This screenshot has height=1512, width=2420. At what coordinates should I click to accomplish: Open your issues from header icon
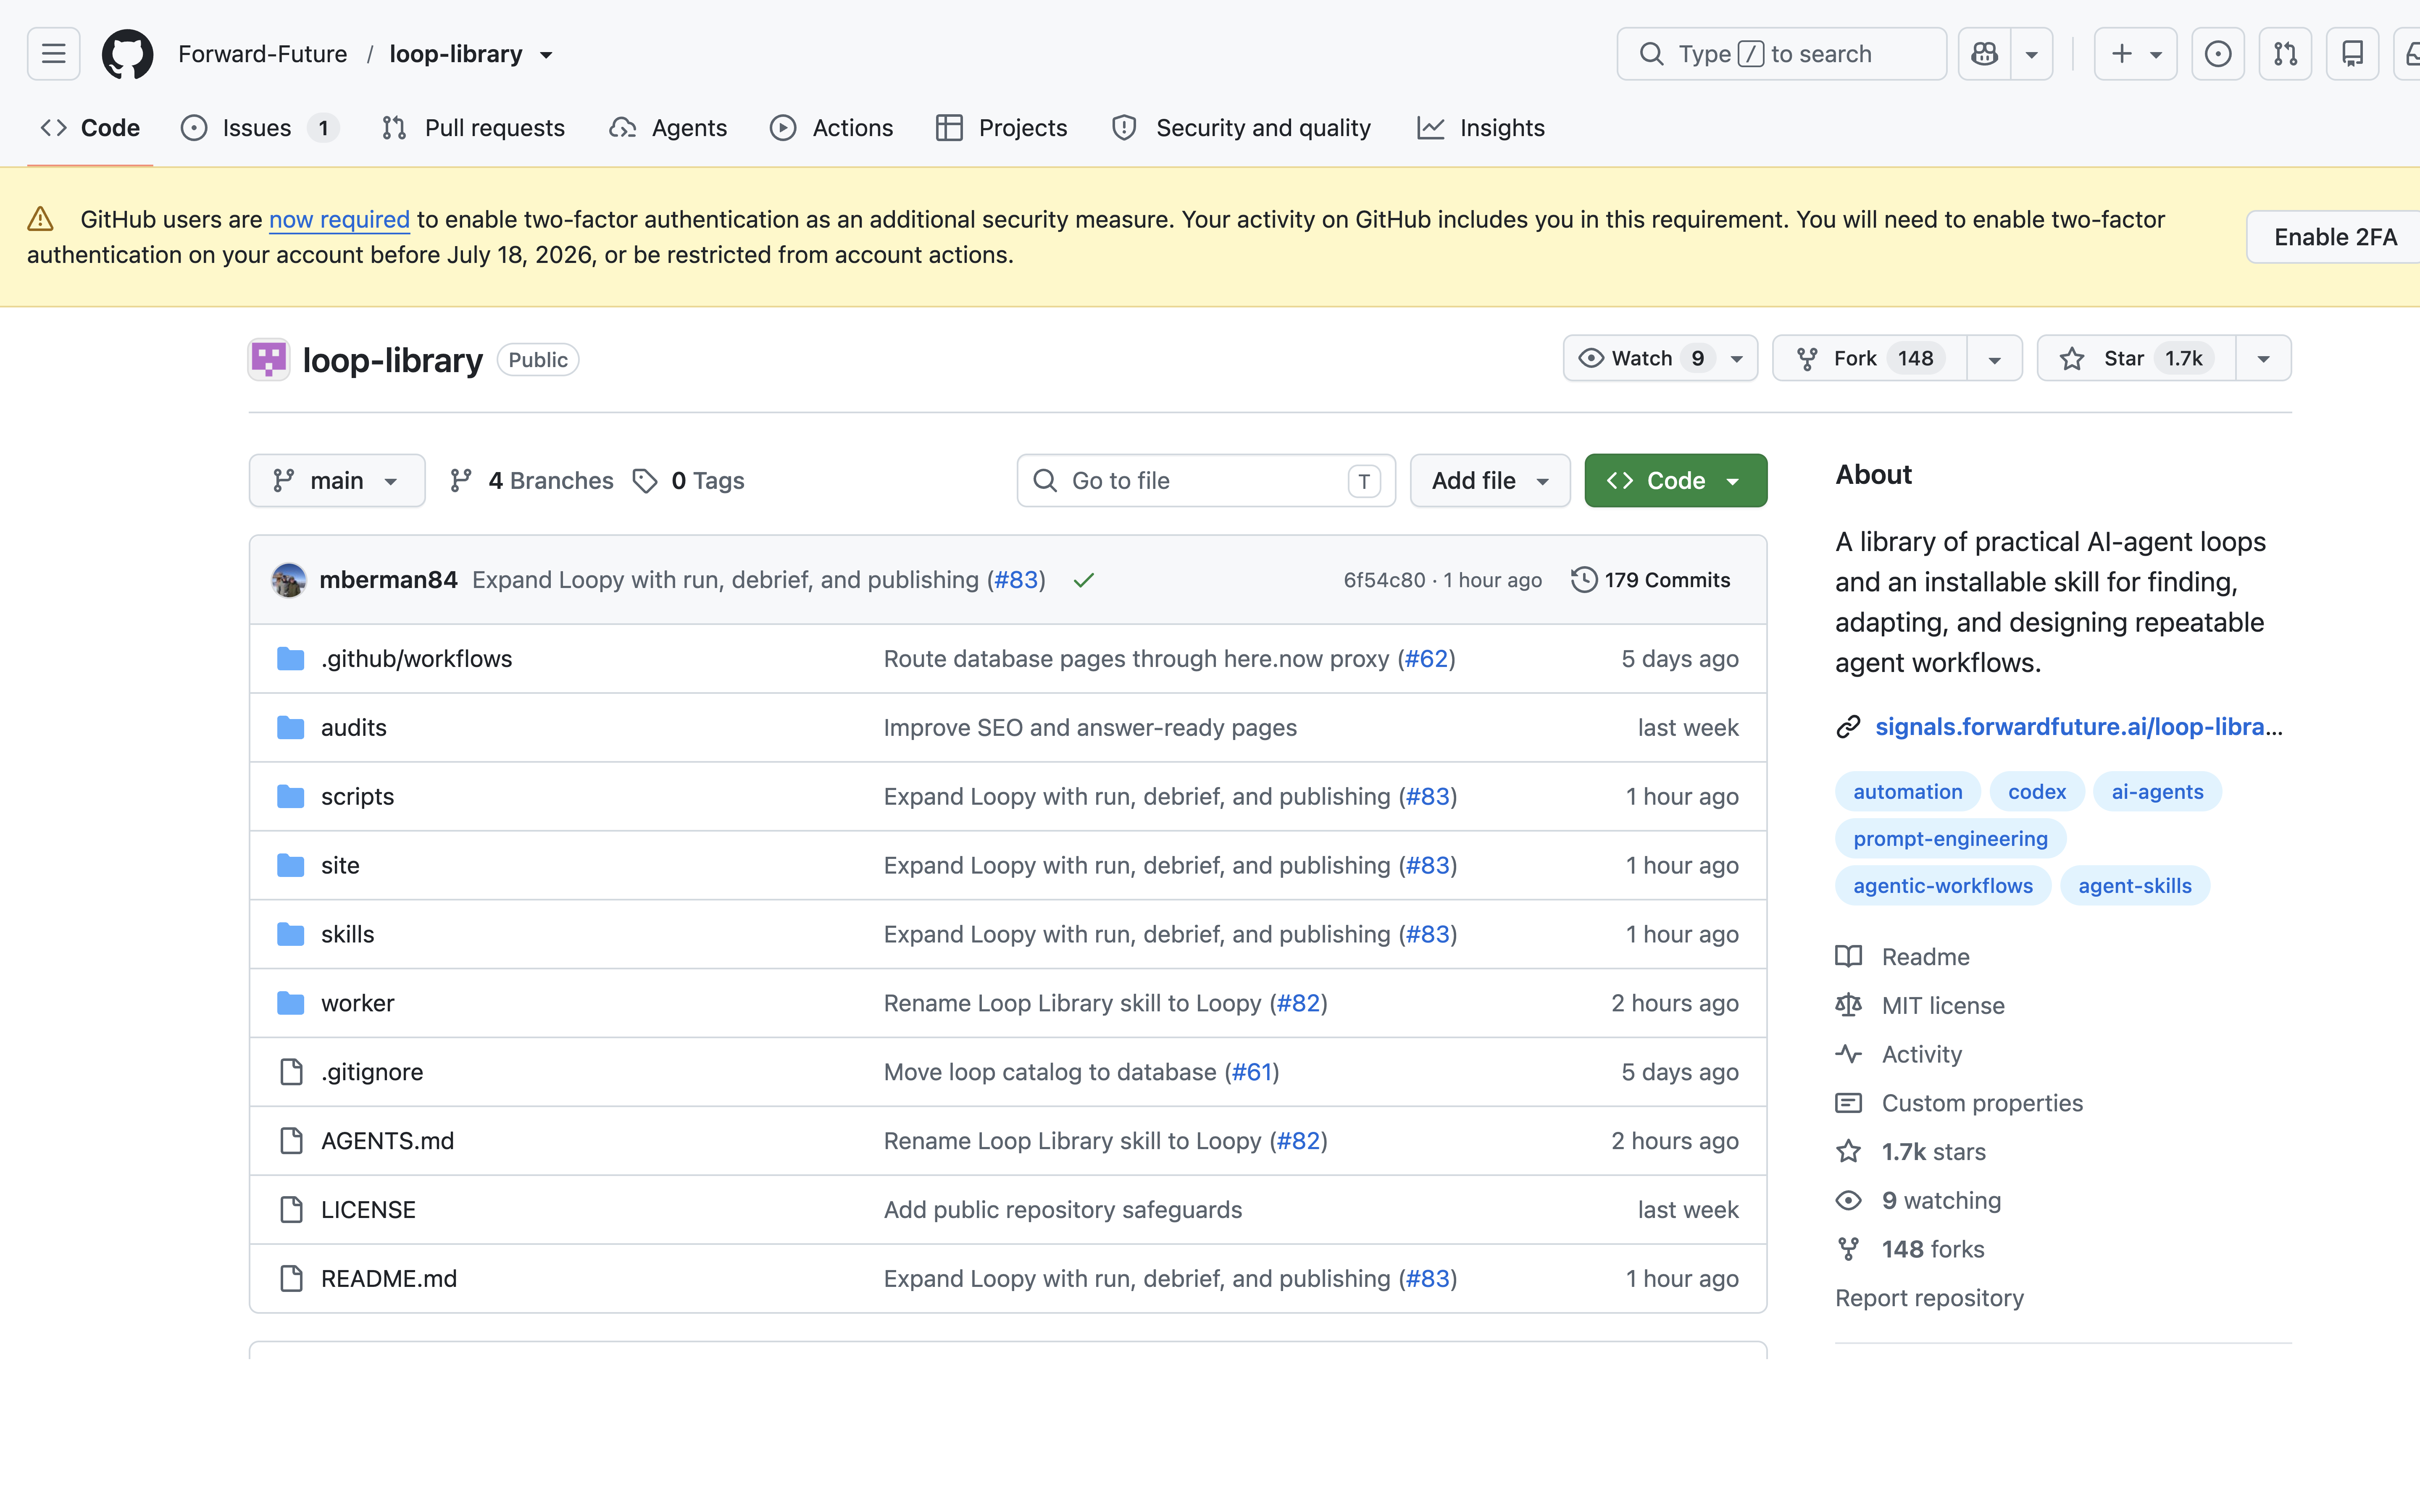(2218, 54)
